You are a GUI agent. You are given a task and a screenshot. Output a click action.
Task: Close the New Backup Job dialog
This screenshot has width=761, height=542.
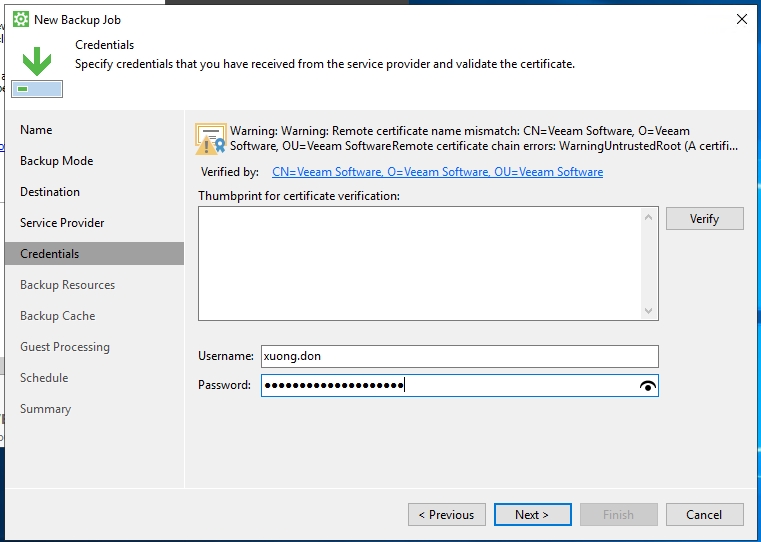[x=741, y=19]
